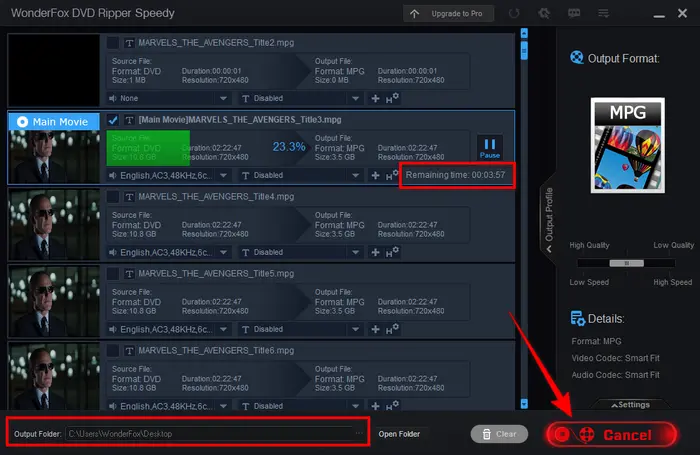
Task: Expand the Settings panel tab
Action: tap(630, 405)
